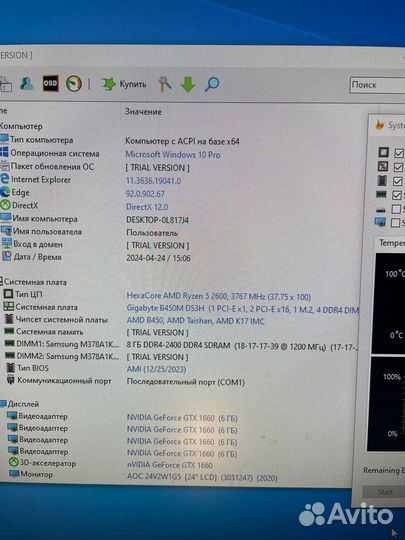Click the CPU icon beside Тип ЦП

(x=8, y=294)
